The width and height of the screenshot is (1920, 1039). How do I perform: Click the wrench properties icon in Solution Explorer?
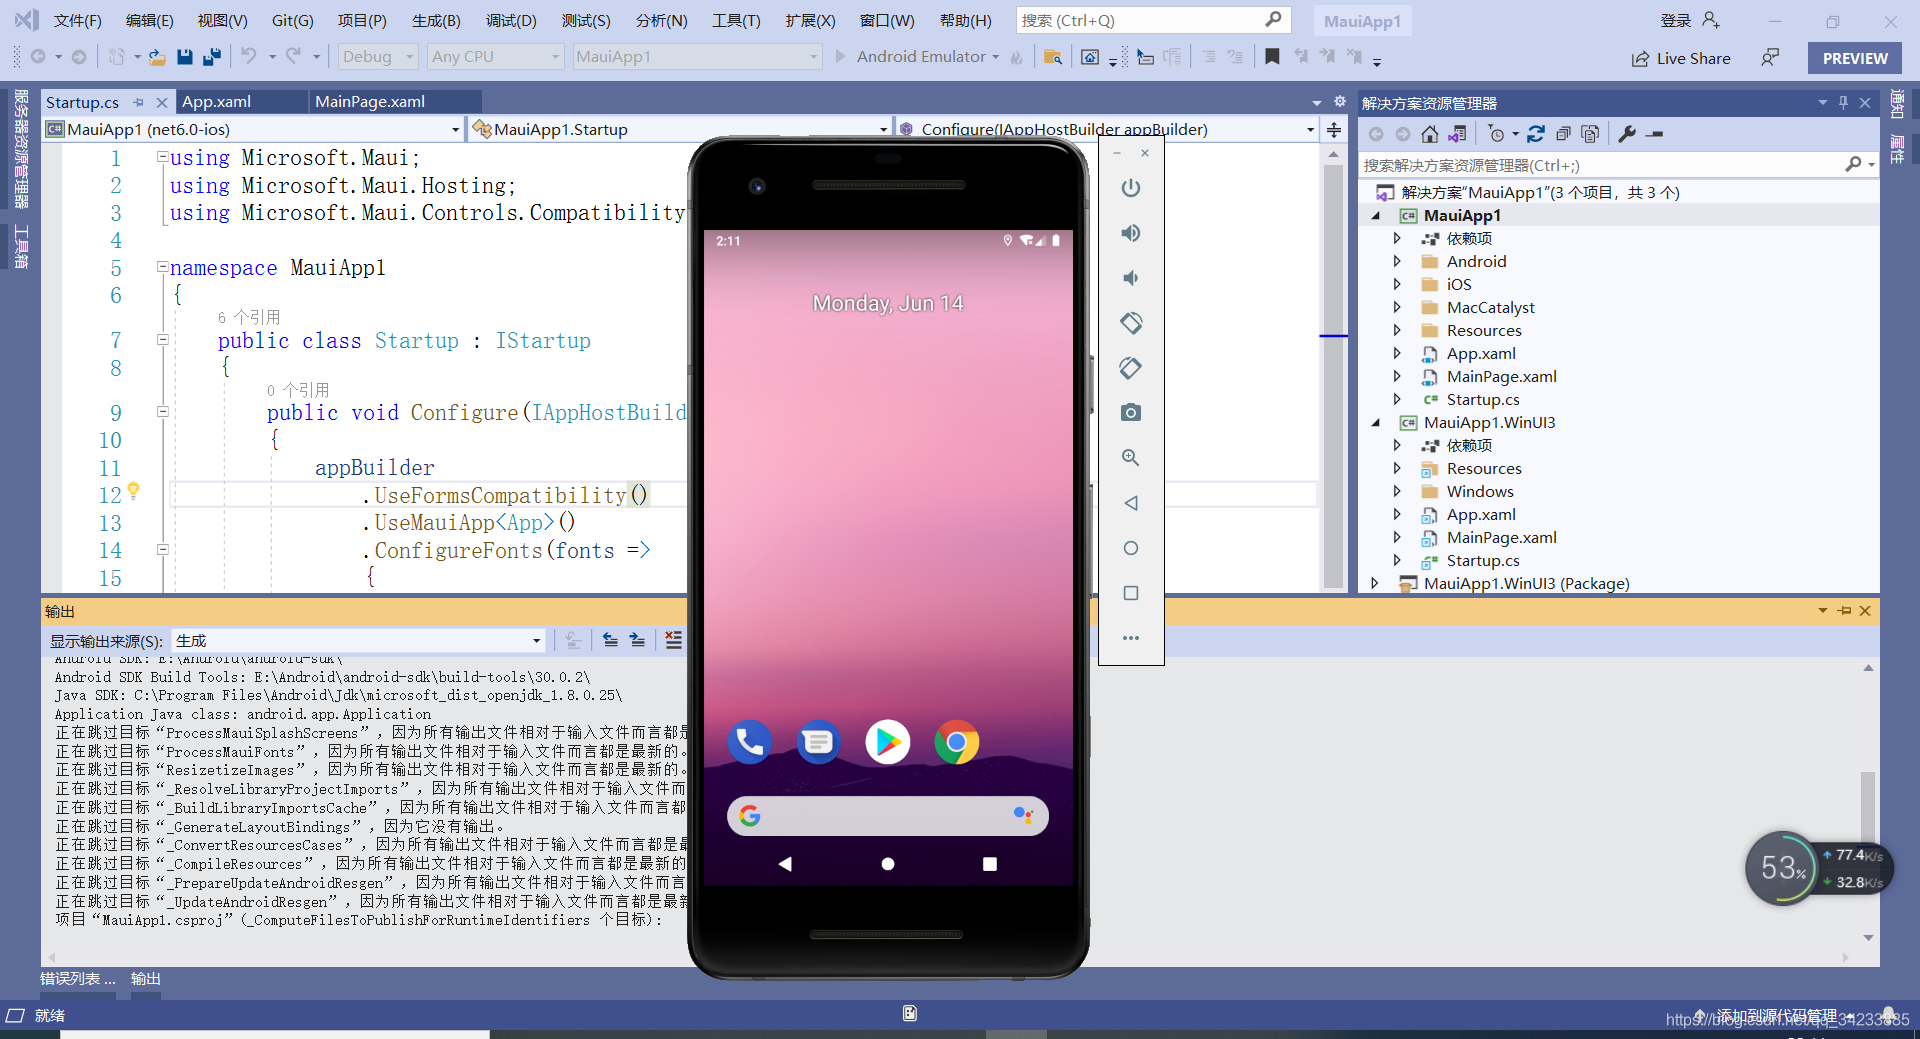1627,134
